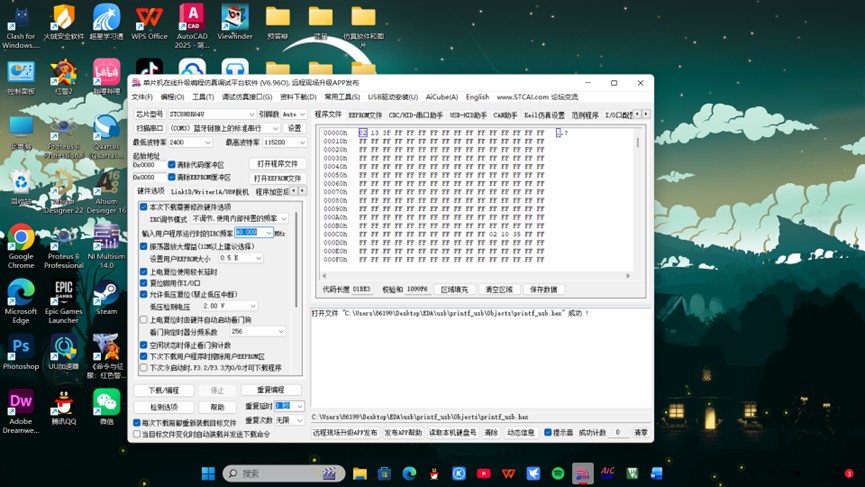
Task: Open Viewfinder desktop icon
Action: pyautogui.click(x=235, y=23)
